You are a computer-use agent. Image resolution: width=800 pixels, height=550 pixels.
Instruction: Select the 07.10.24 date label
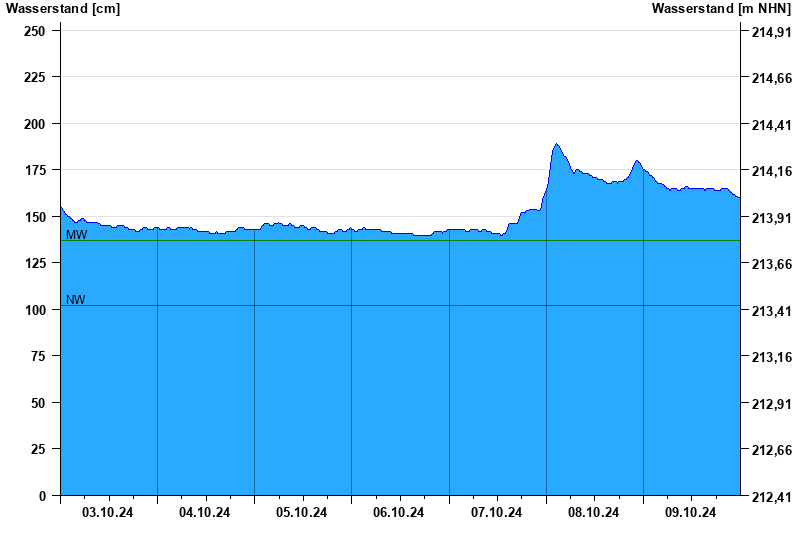496,512
